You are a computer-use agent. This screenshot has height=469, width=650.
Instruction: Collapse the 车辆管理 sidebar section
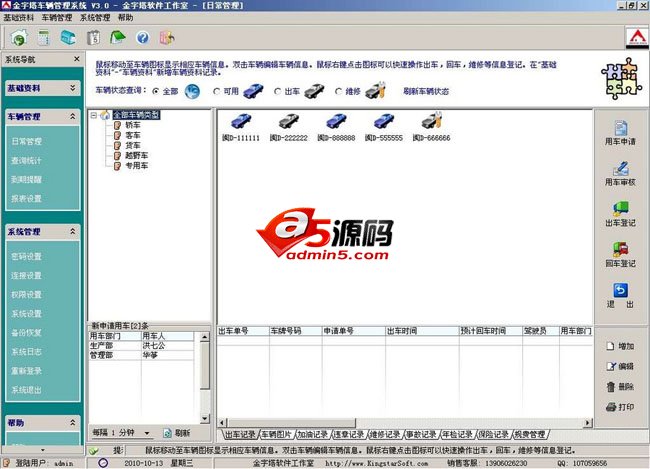(73, 117)
